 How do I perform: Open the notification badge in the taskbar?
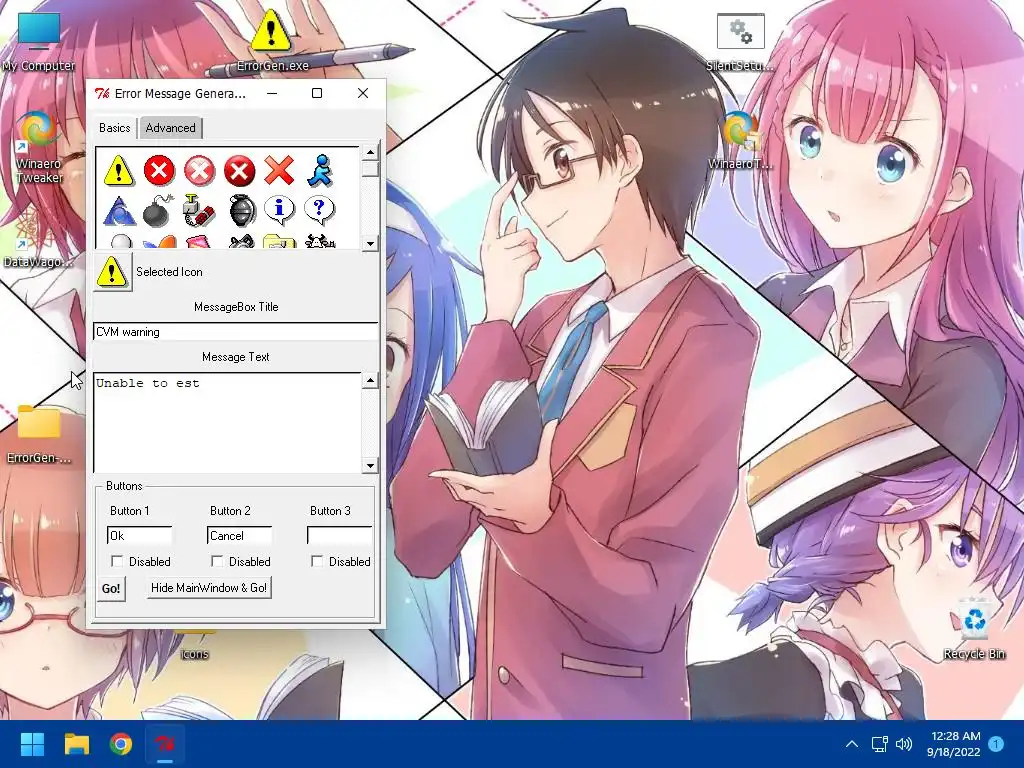pos(996,744)
